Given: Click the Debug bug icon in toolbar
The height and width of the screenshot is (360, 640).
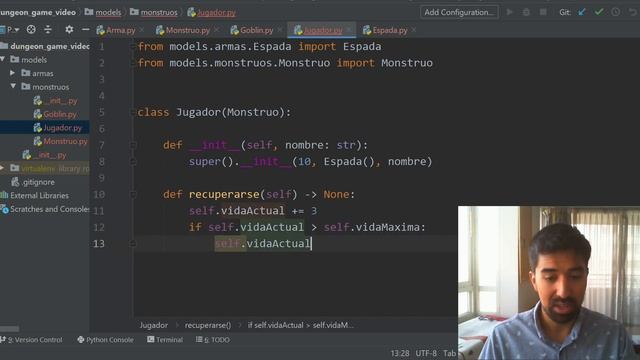Looking at the screenshot, I should click(526, 12).
